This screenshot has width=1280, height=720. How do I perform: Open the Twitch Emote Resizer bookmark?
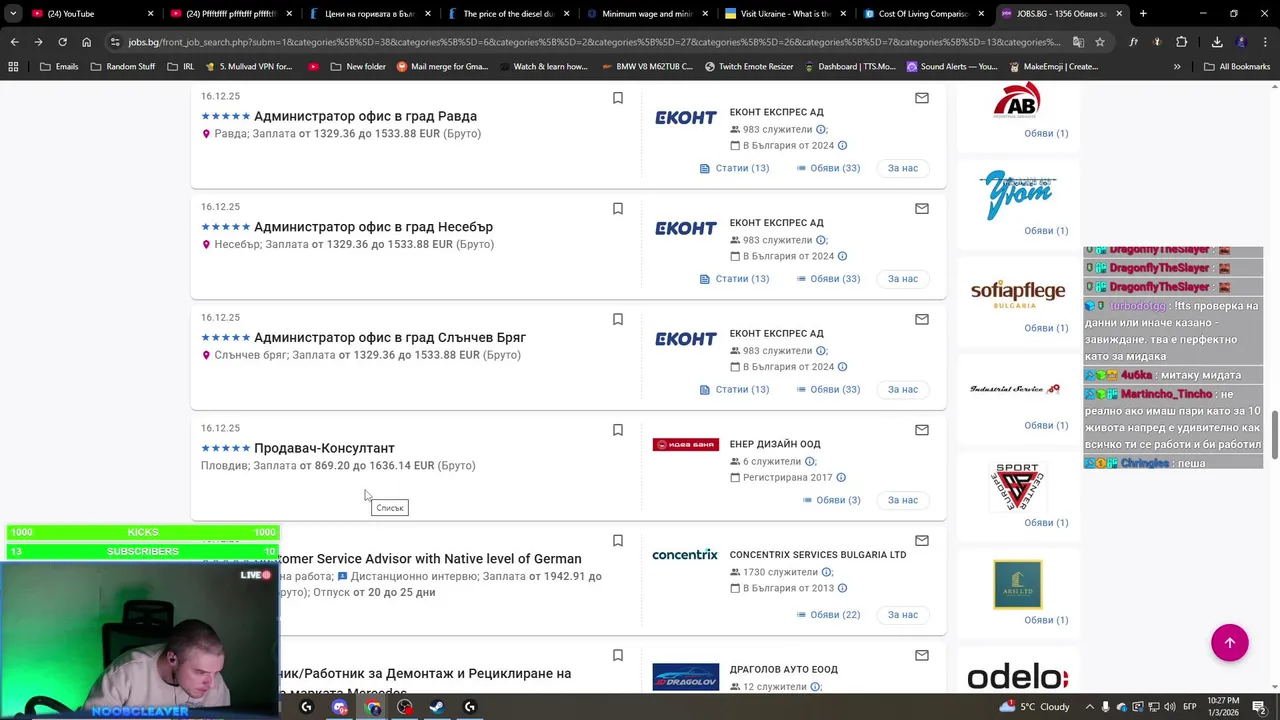(x=749, y=67)
